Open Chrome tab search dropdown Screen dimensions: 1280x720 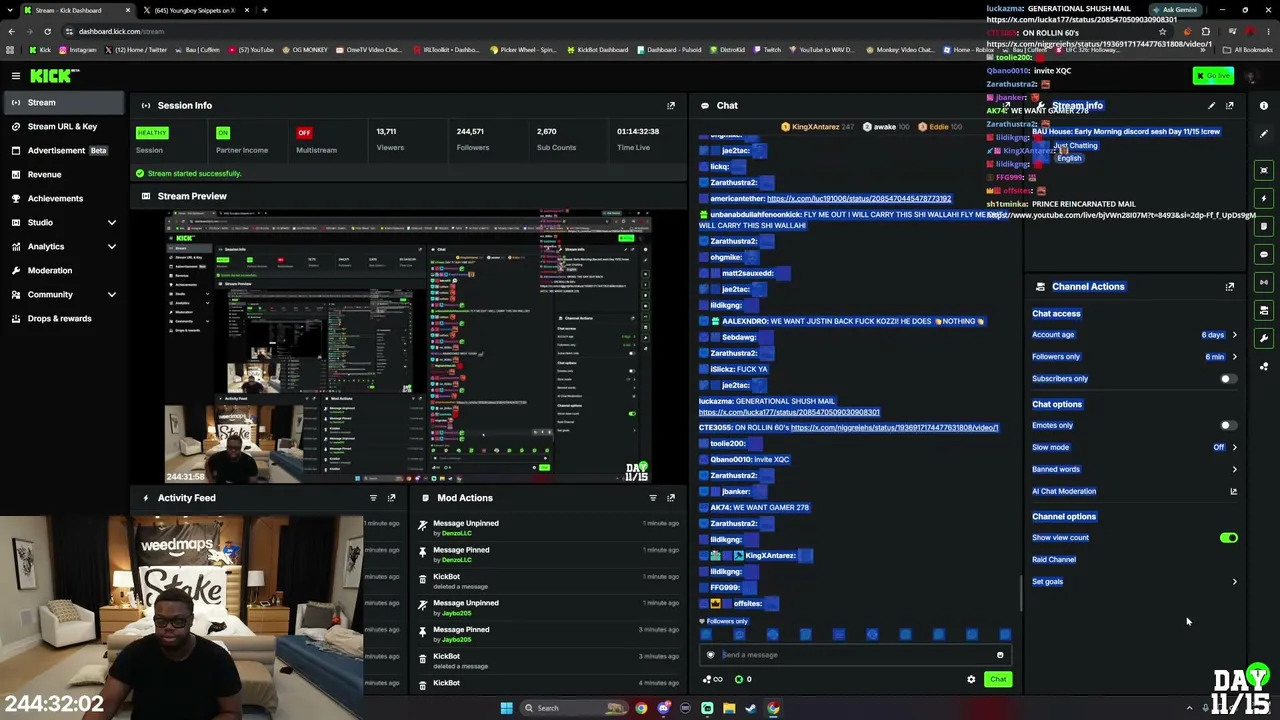11,10
